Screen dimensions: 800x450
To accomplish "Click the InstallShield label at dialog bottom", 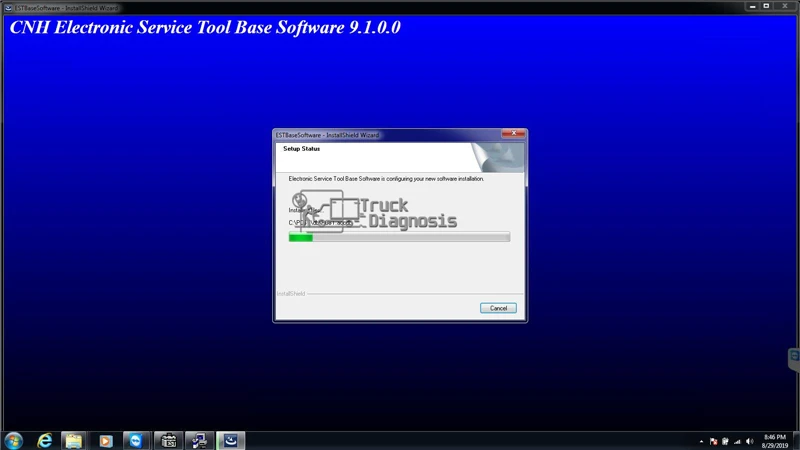I will point(291,294).
